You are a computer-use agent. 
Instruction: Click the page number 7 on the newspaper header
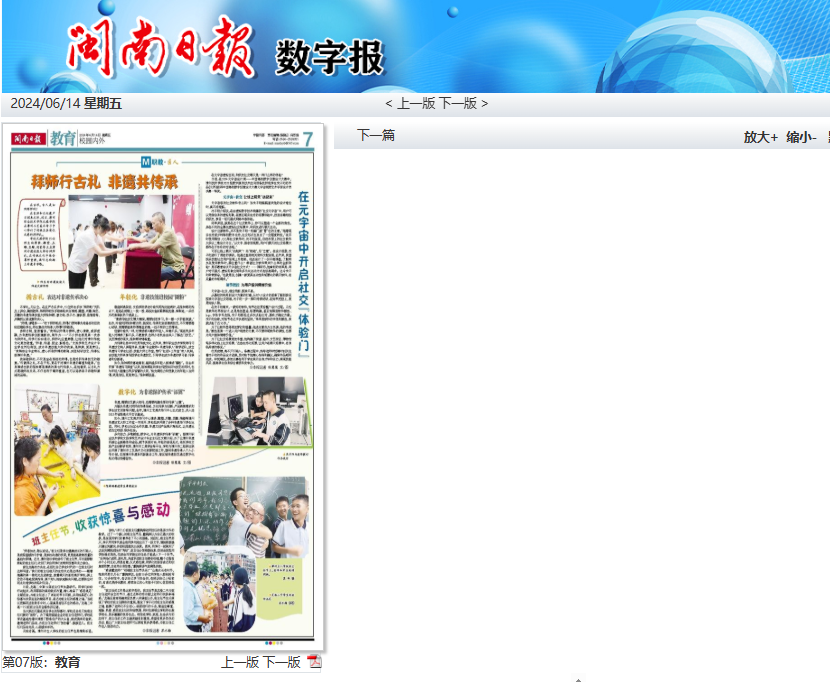[308, 139]
